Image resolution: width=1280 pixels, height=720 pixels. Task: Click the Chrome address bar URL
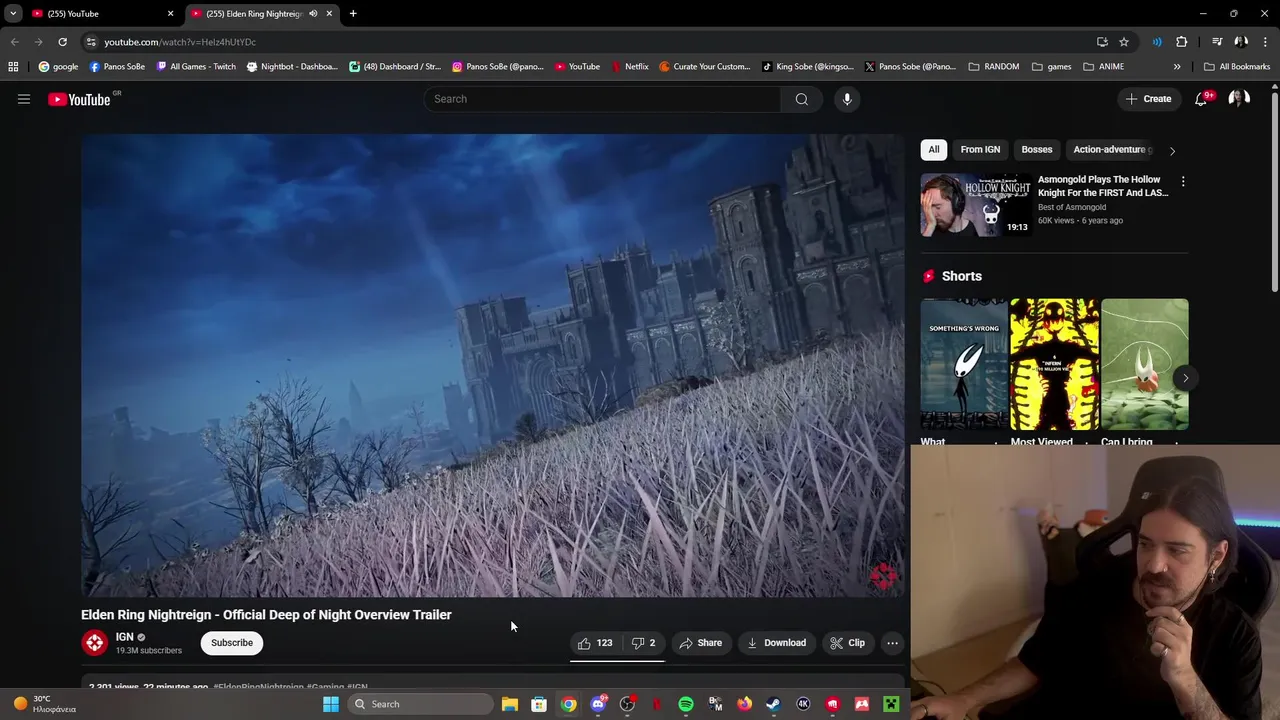180,42
